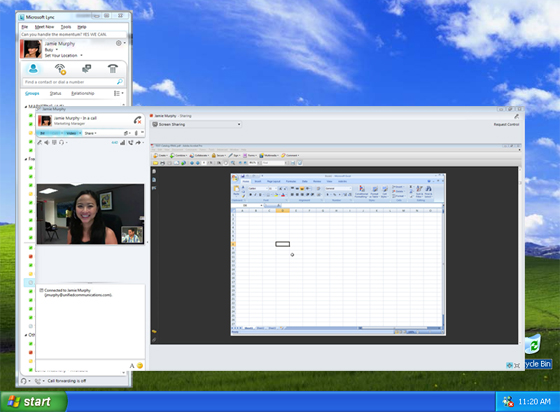Click the pen icon under the call tabs
This screenshot has height=412, width=560.
coord(40,142)
